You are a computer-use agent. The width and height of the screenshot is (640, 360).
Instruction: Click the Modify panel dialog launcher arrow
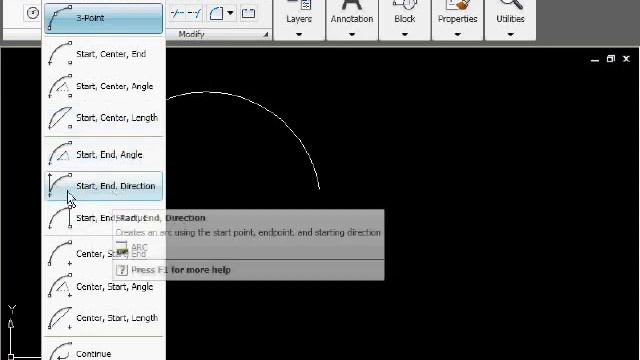[266, 35]
